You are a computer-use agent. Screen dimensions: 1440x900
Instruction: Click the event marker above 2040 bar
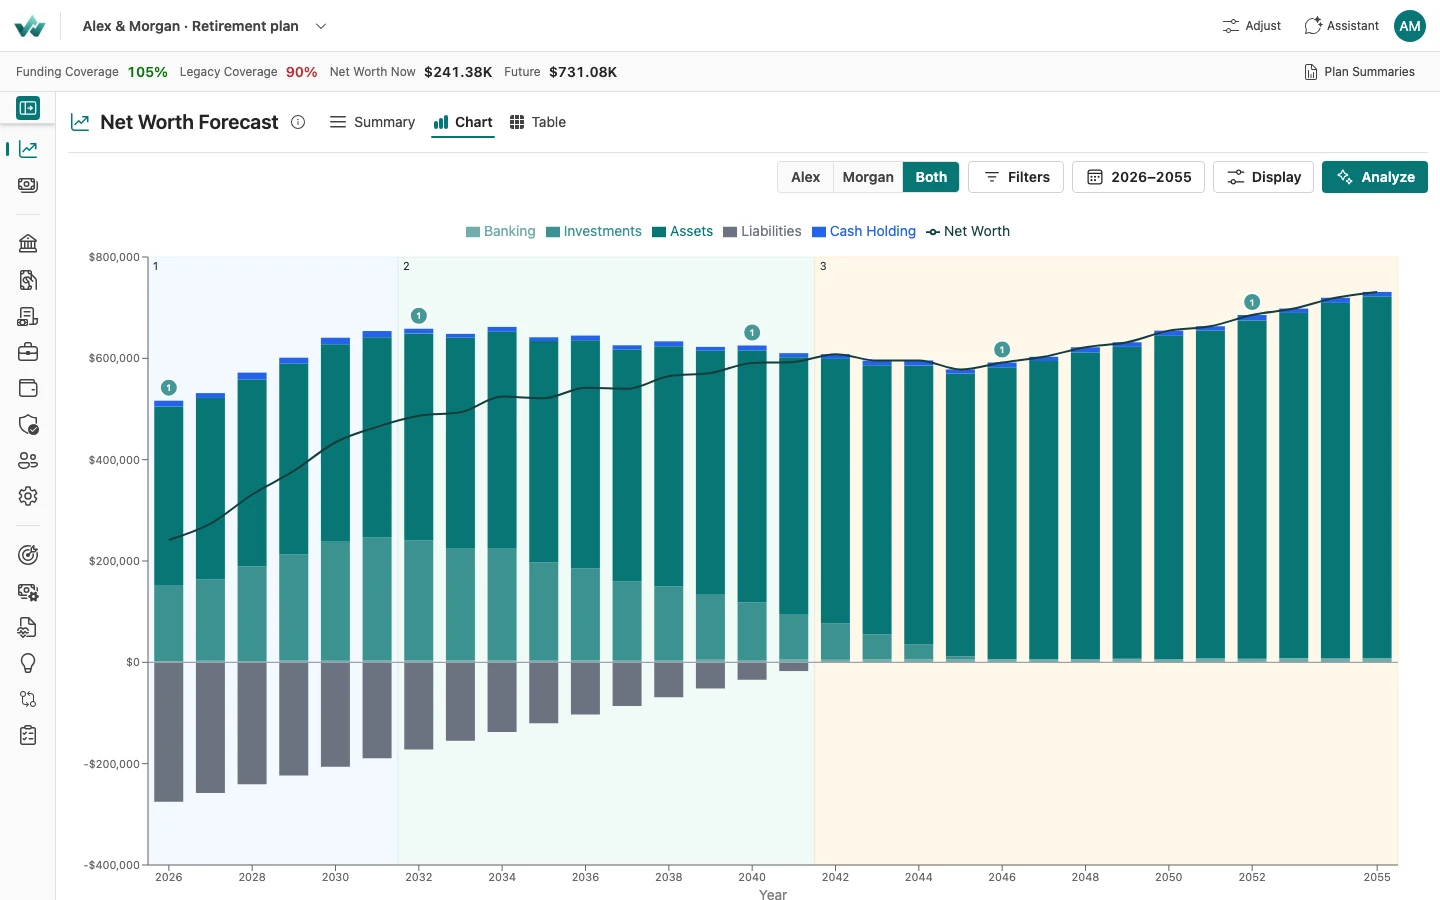[752, 332]
